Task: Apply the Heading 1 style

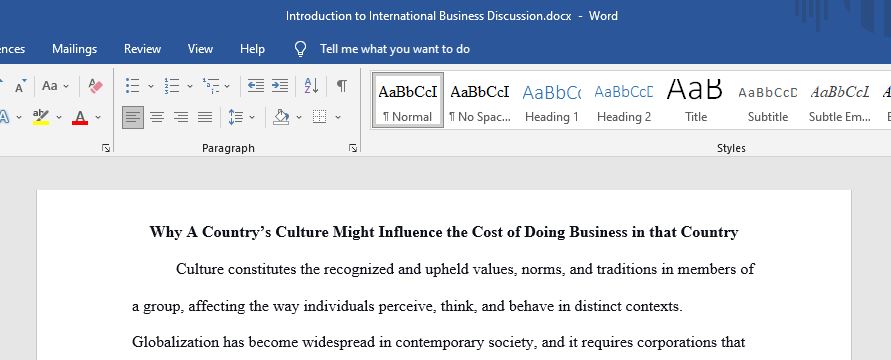Action: (551, 101)
